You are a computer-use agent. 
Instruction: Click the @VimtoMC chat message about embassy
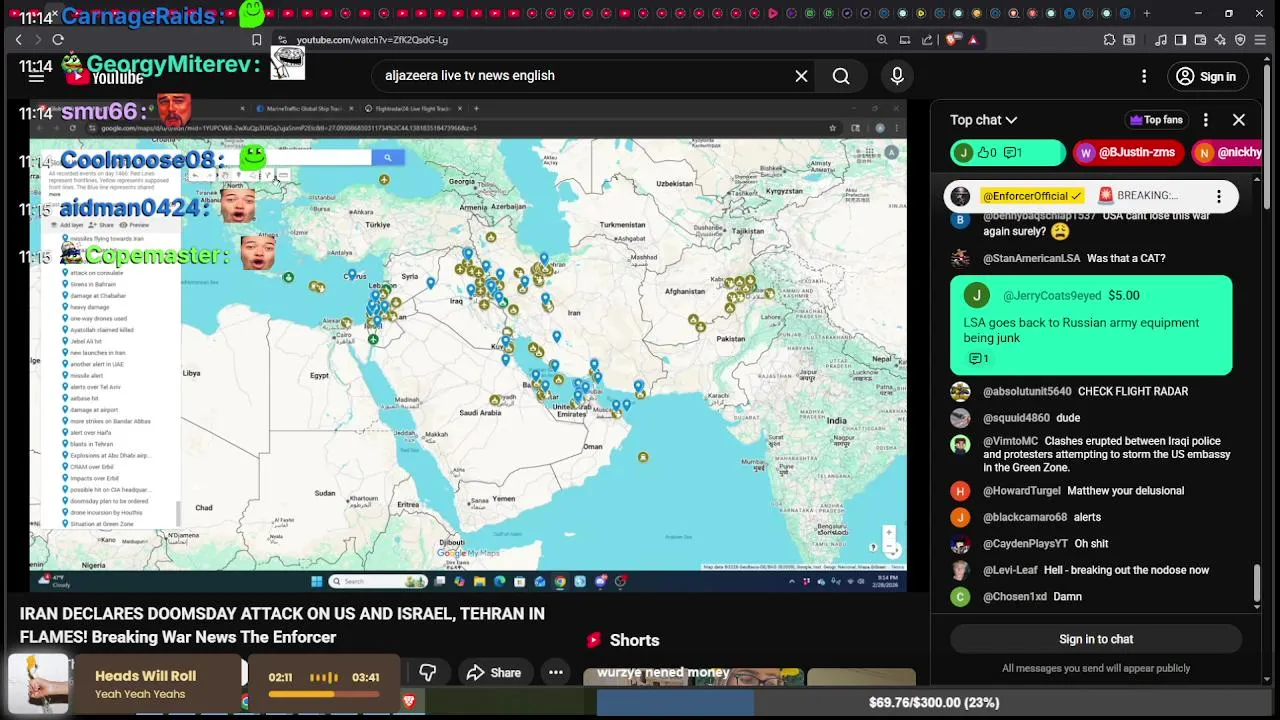pyautogui.click(x=1092, y=454)
